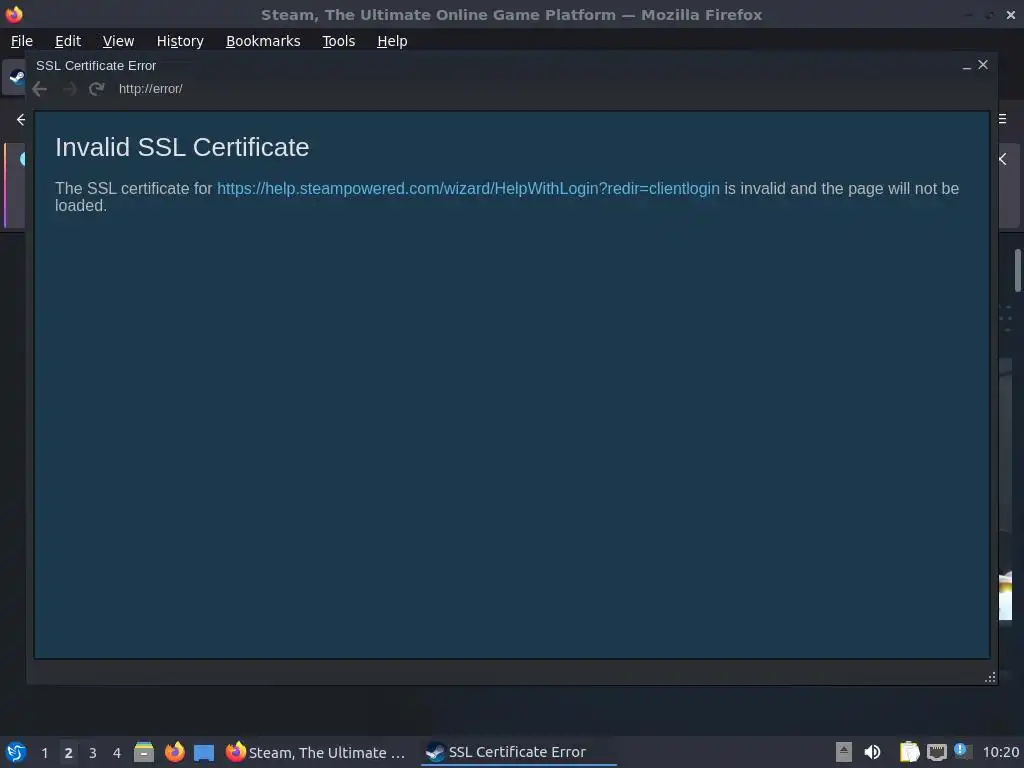This screenshot has width=1024, height=768.
Task: Switch to workspace 3
Action: tap(93, 753)
